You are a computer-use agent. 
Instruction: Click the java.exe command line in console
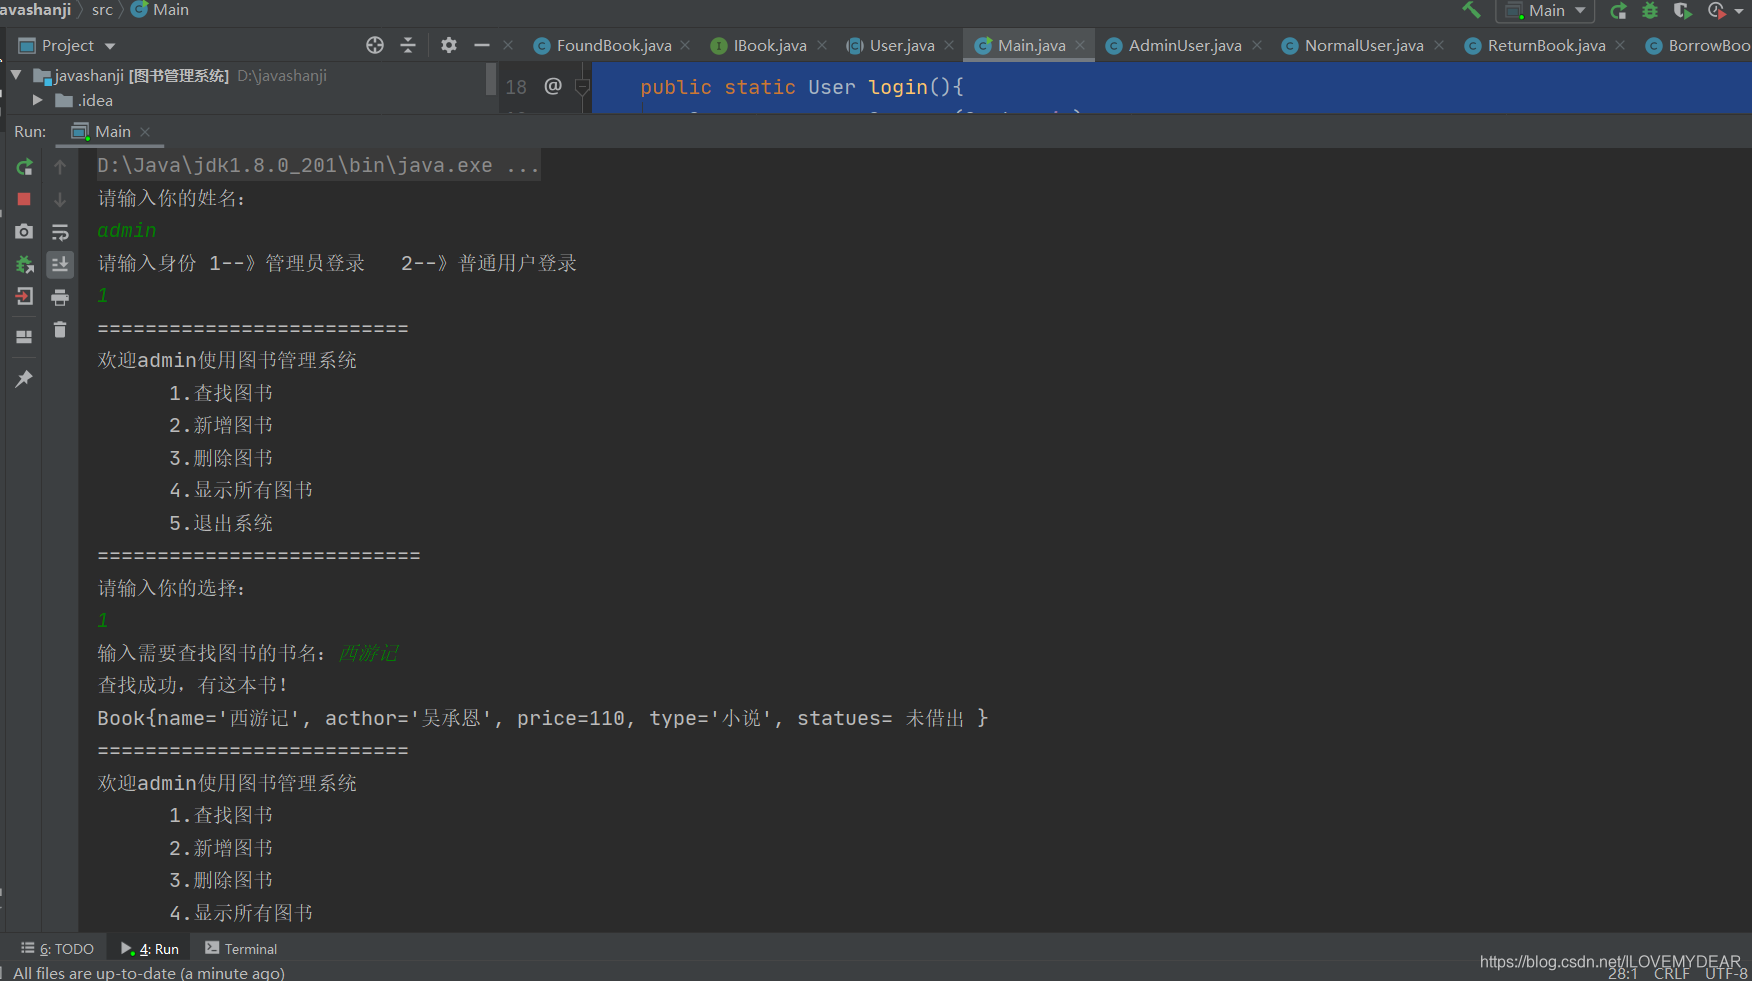(x=318, y=166)
